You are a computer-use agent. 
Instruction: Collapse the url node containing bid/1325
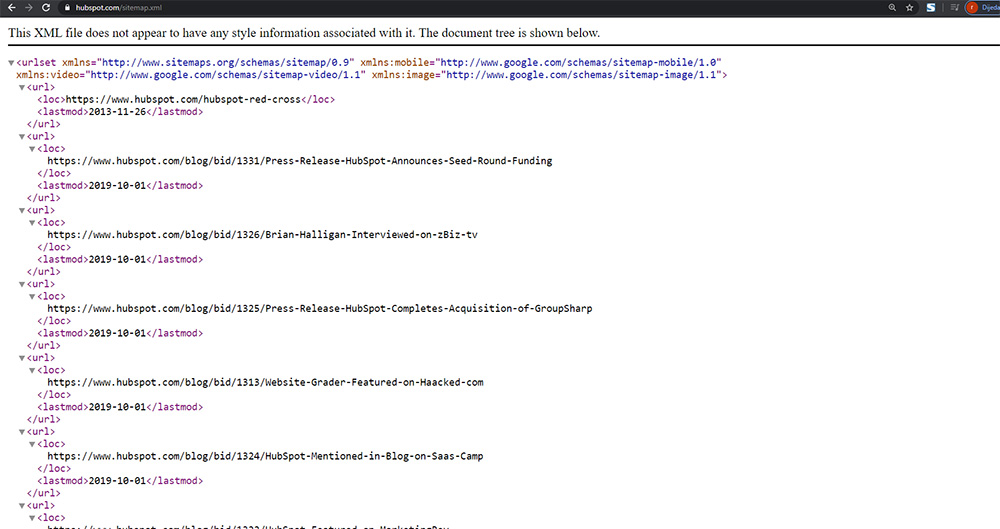pyautogui.click(x=22, y=284)
